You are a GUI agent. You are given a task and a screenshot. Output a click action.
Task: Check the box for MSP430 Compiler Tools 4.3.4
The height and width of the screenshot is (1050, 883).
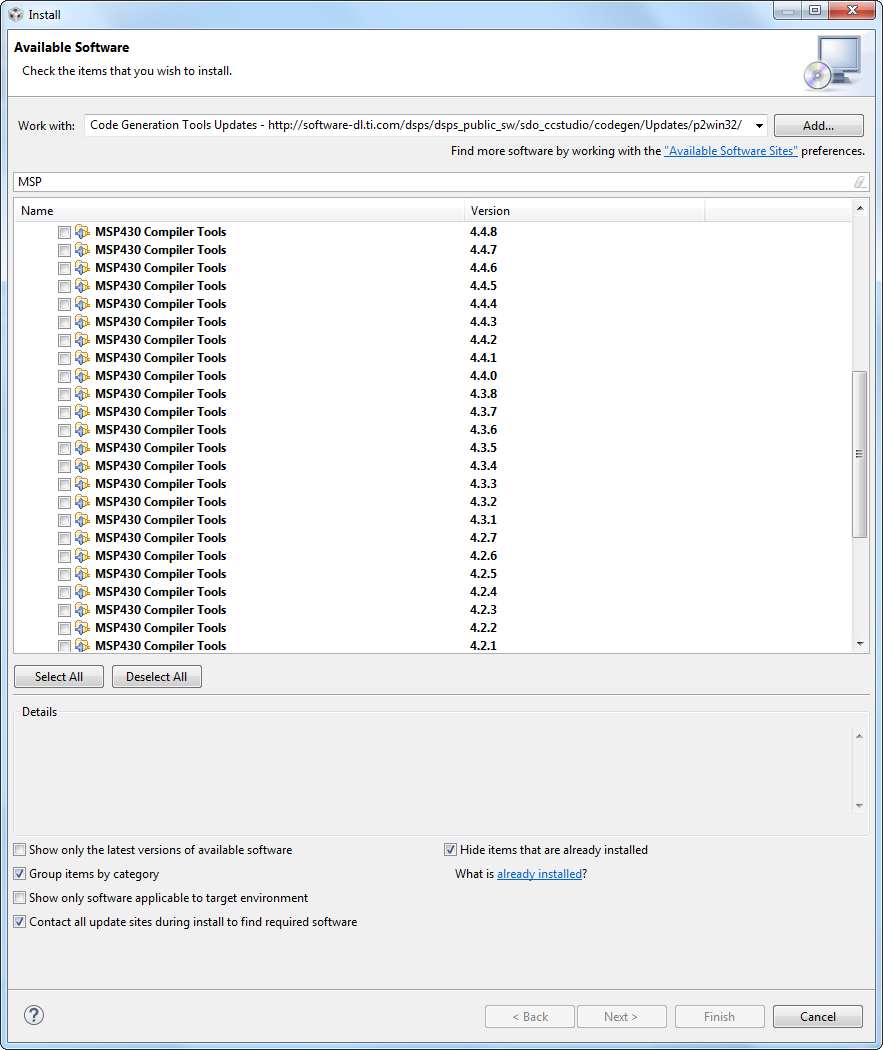point(64,467)
